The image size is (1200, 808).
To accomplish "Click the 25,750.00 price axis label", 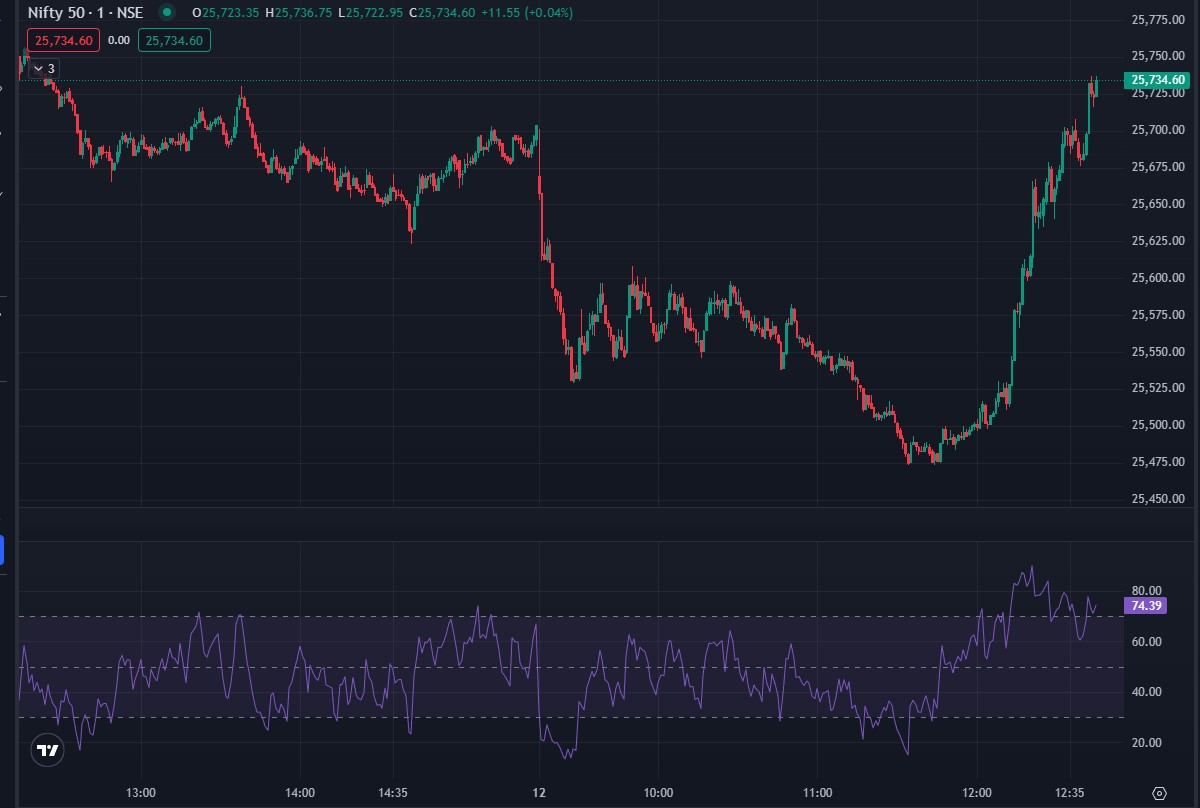I will point(1158,56).
